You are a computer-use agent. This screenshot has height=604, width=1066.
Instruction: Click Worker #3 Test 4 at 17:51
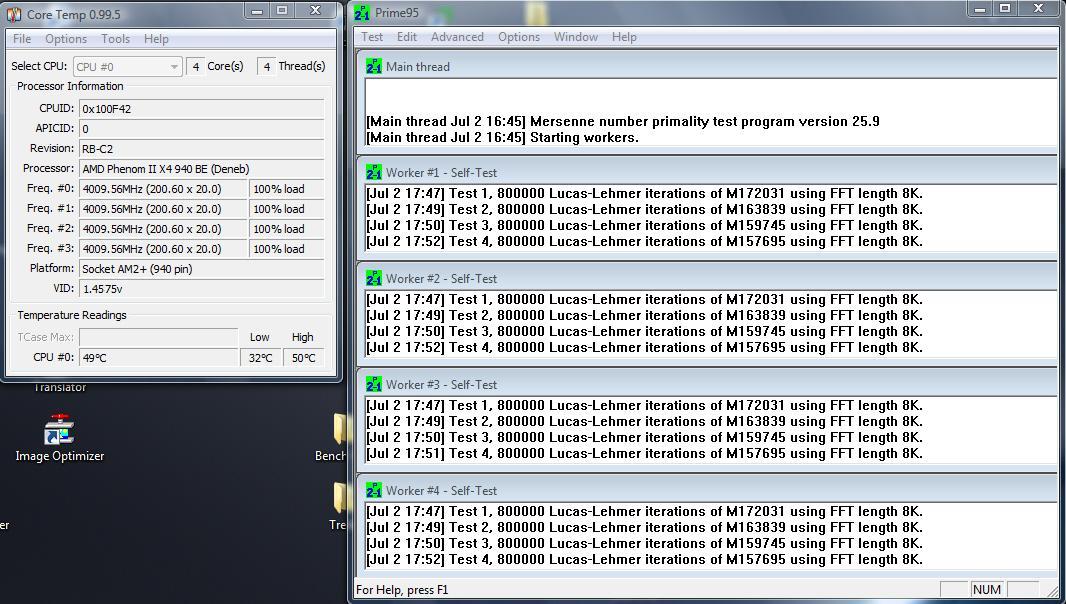[x=644, y=454]
